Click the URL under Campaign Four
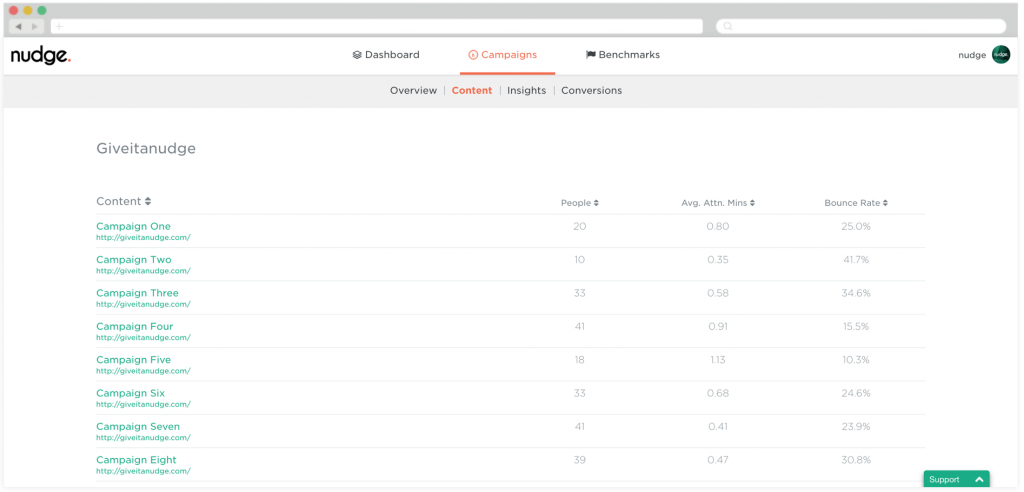Image resolution: width=1024 pixels, height=492 pixels. (143, 338)
